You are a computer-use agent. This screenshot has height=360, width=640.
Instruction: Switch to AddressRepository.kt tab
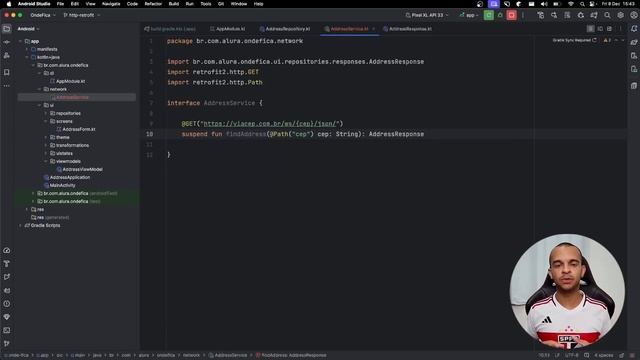[x=285, y=29]
